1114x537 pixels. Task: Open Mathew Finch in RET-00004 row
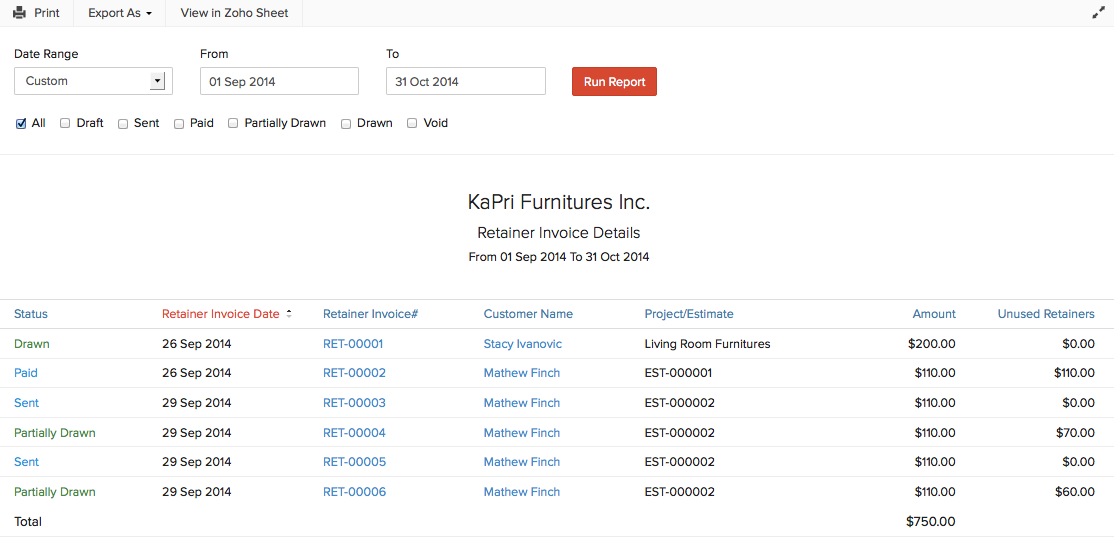coord(521,433)
